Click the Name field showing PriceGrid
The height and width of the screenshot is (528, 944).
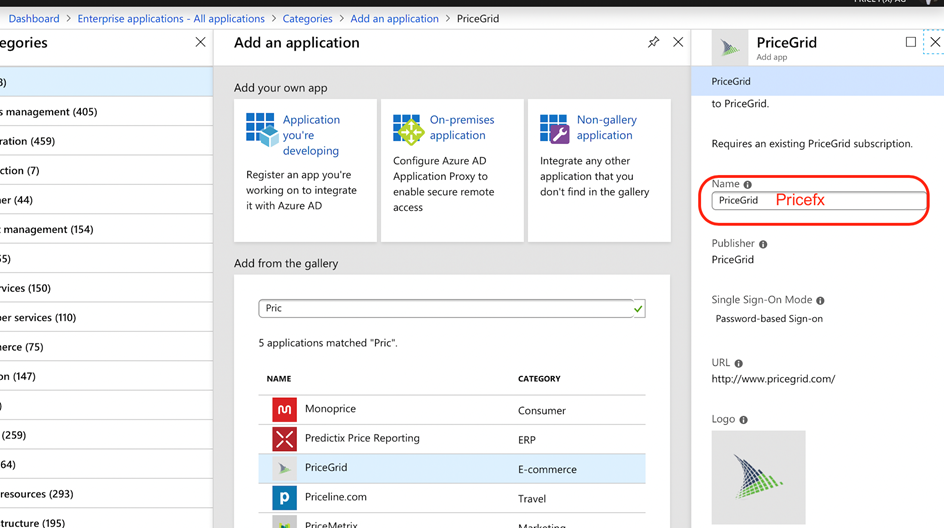[x=818, y=200]
